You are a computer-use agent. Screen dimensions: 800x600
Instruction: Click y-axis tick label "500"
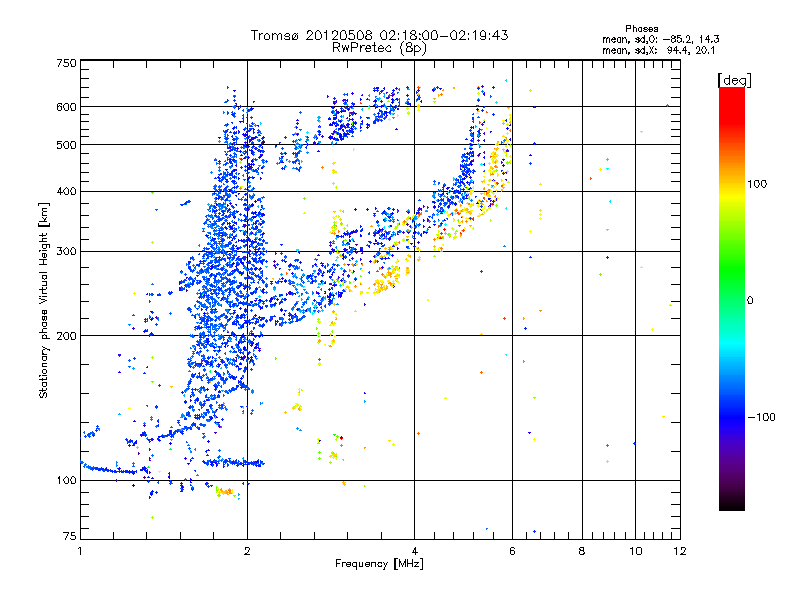click(66, 145)
